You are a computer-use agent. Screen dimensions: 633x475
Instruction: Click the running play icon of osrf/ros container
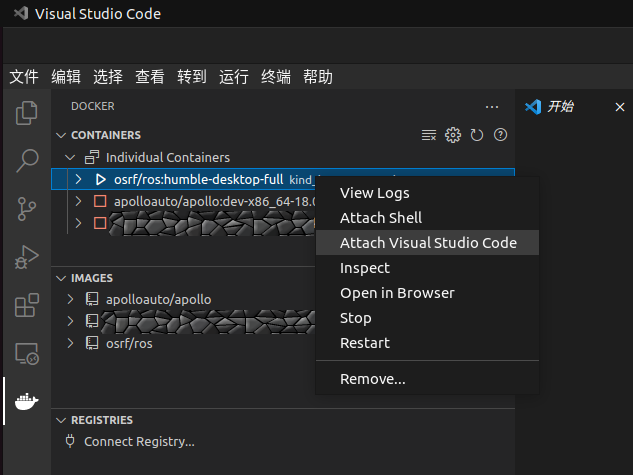(x=101, y=179)
